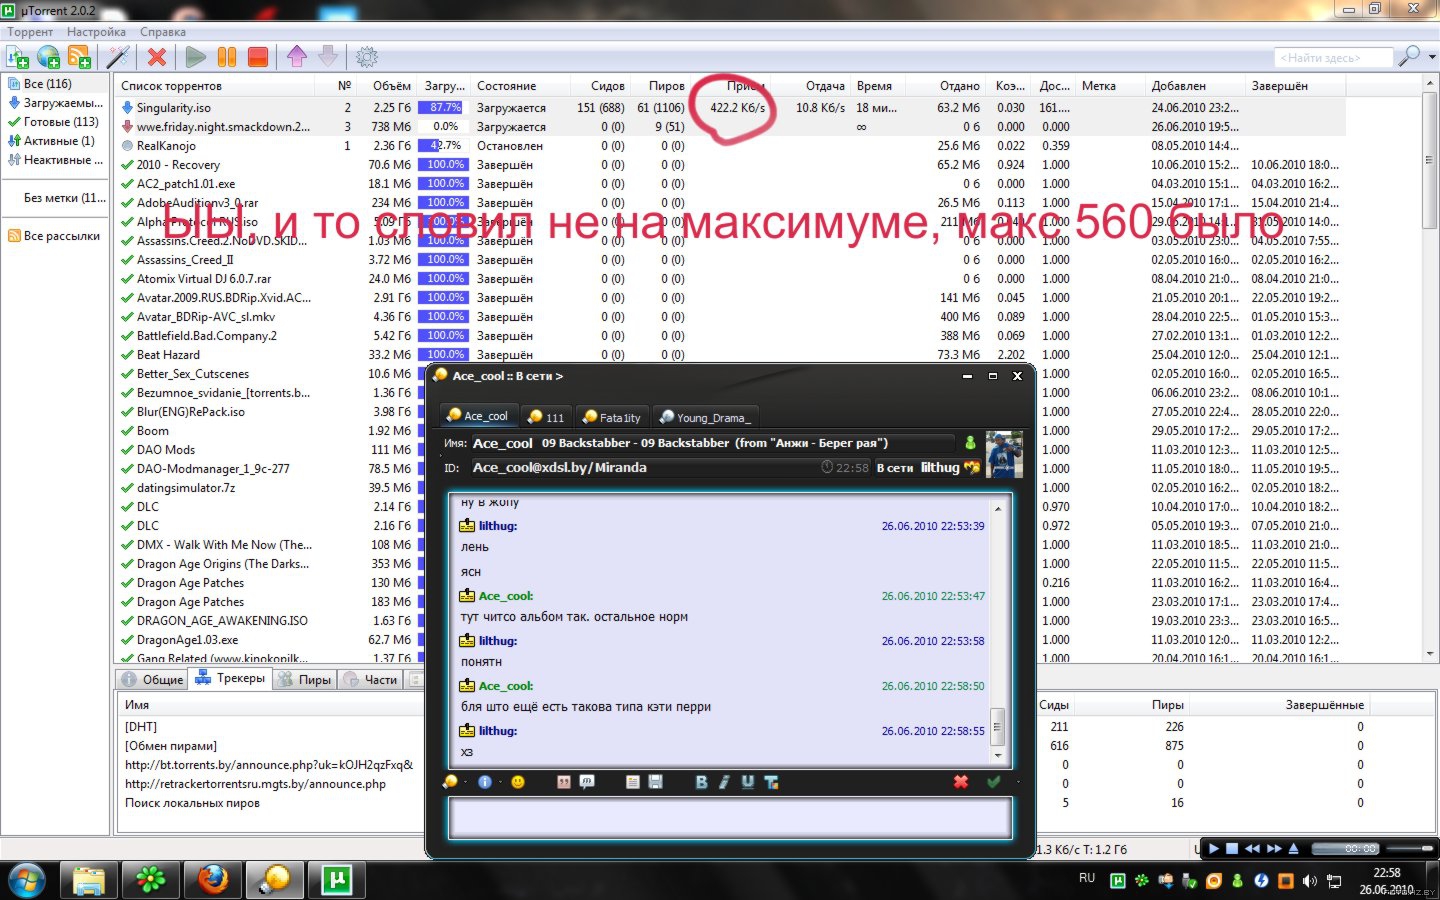This screenshot has height=900, width=1440.
Task: Pause torrent with orange pause icon
Action: pos(227,57)
